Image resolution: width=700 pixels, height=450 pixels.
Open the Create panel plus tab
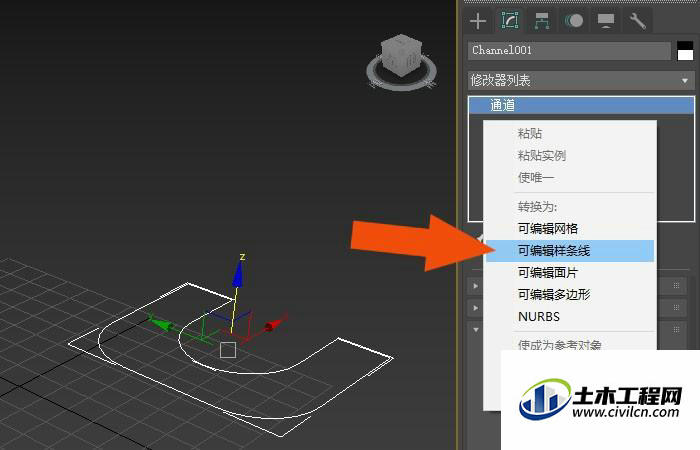pyautogui.click(x=478, y=21)
